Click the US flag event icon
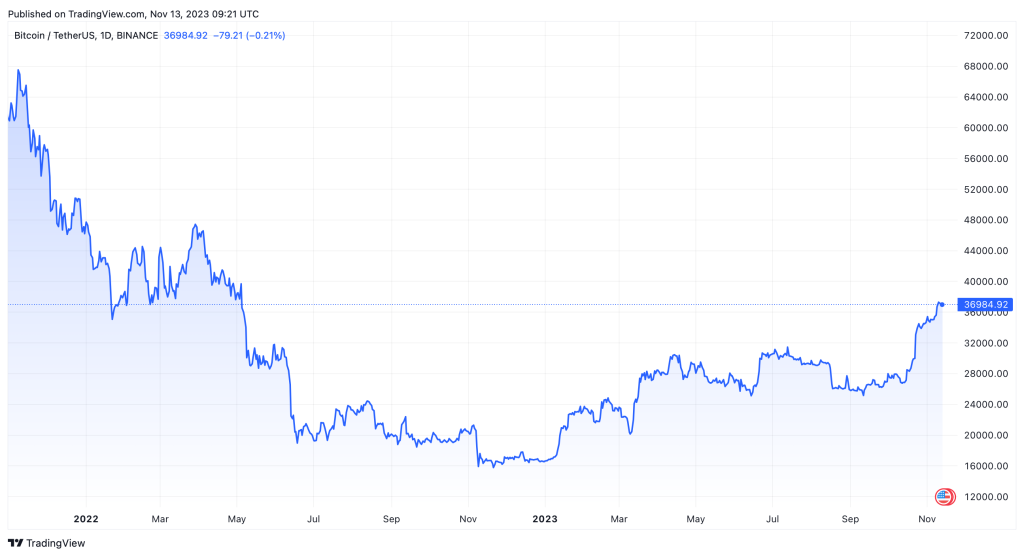Image resolution: width=1024 pixels, height=557 pixels. click(942, 496)
